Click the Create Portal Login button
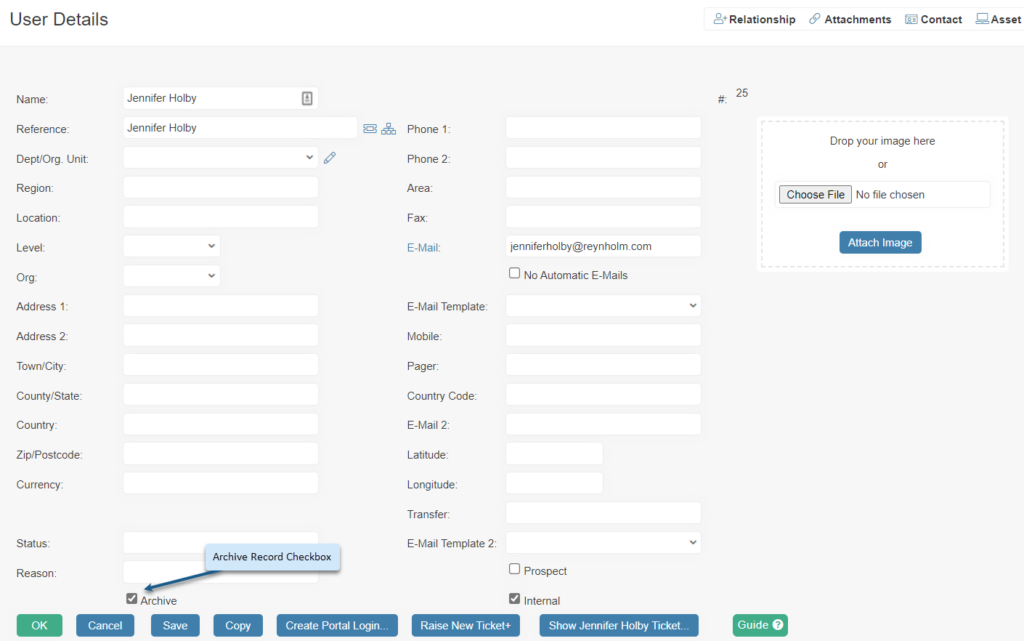The image size is (1024, 641). click(x=337, y=625)
